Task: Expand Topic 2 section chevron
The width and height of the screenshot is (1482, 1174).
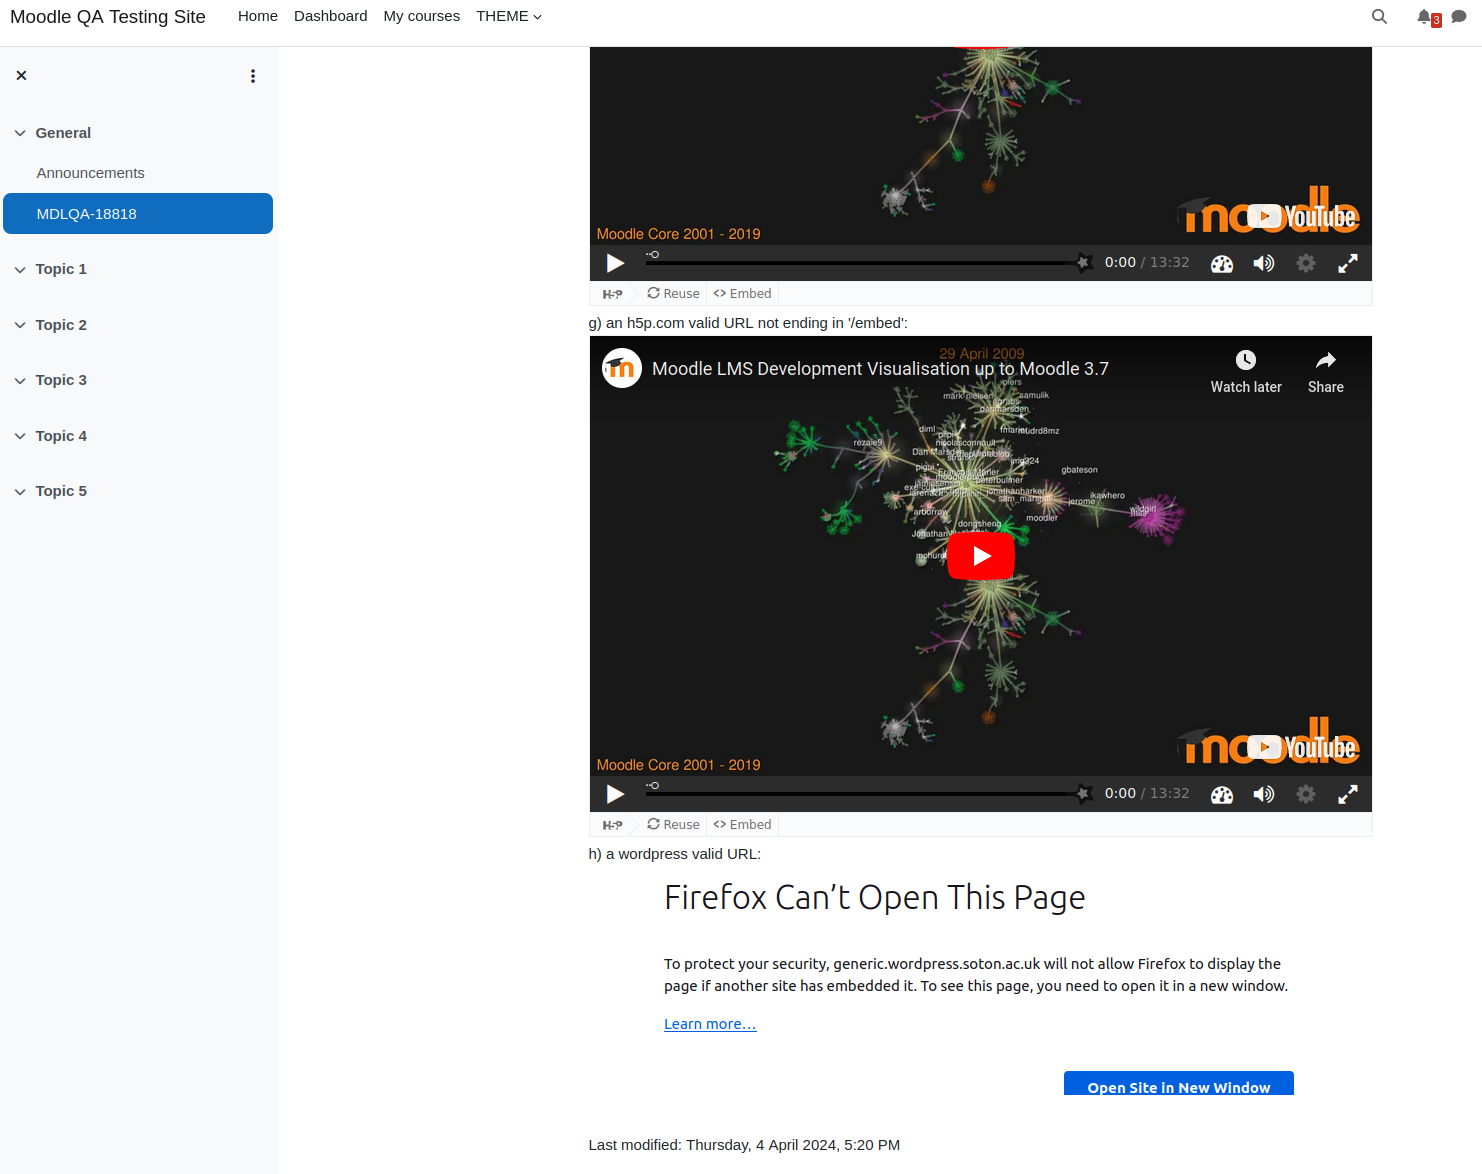Action: (x=20, y=325)
